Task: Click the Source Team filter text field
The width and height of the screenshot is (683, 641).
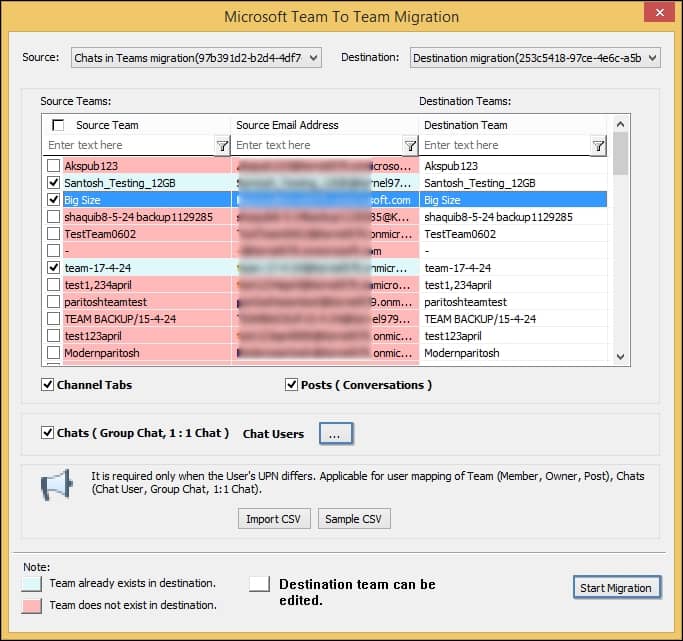Action: [x=129, y=145]
